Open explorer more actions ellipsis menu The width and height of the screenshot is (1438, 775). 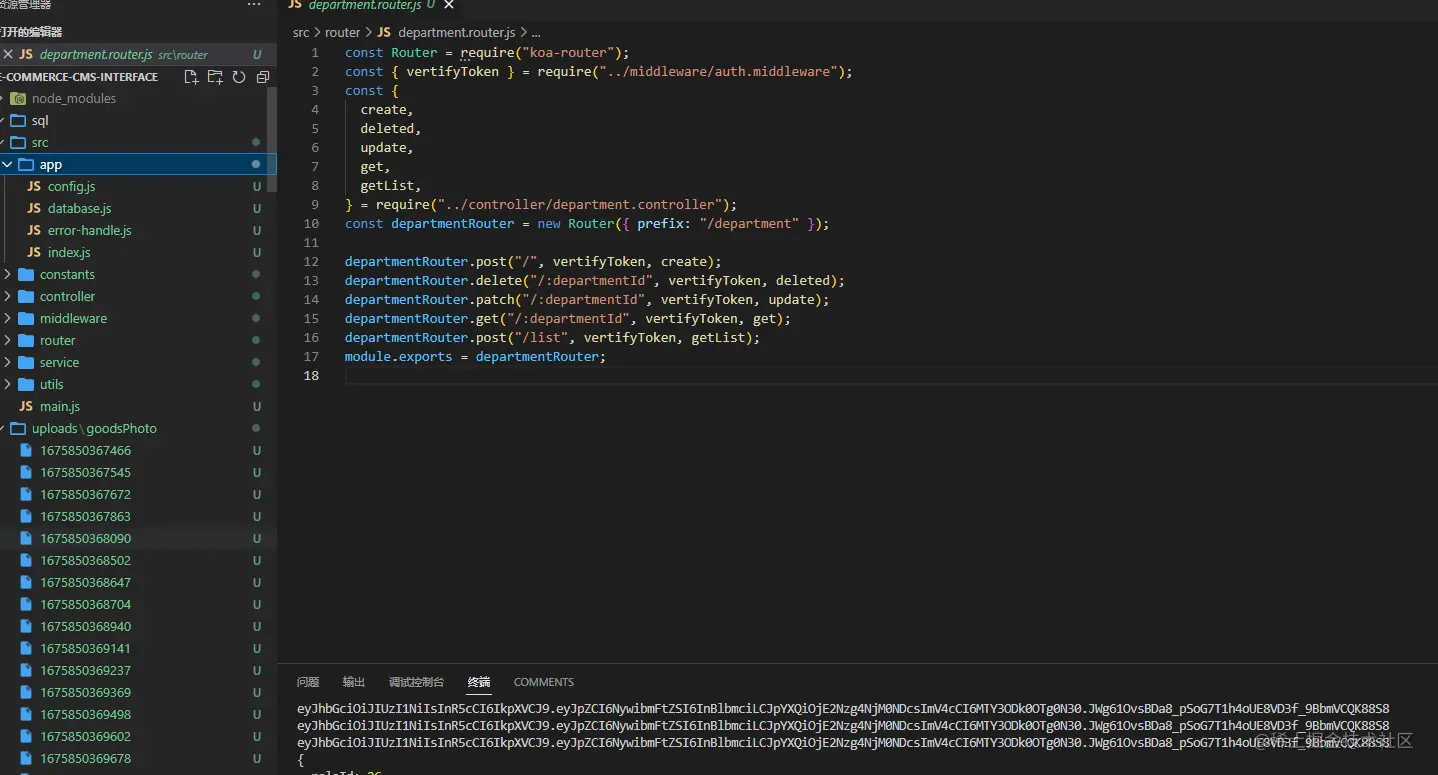(254, 5)
